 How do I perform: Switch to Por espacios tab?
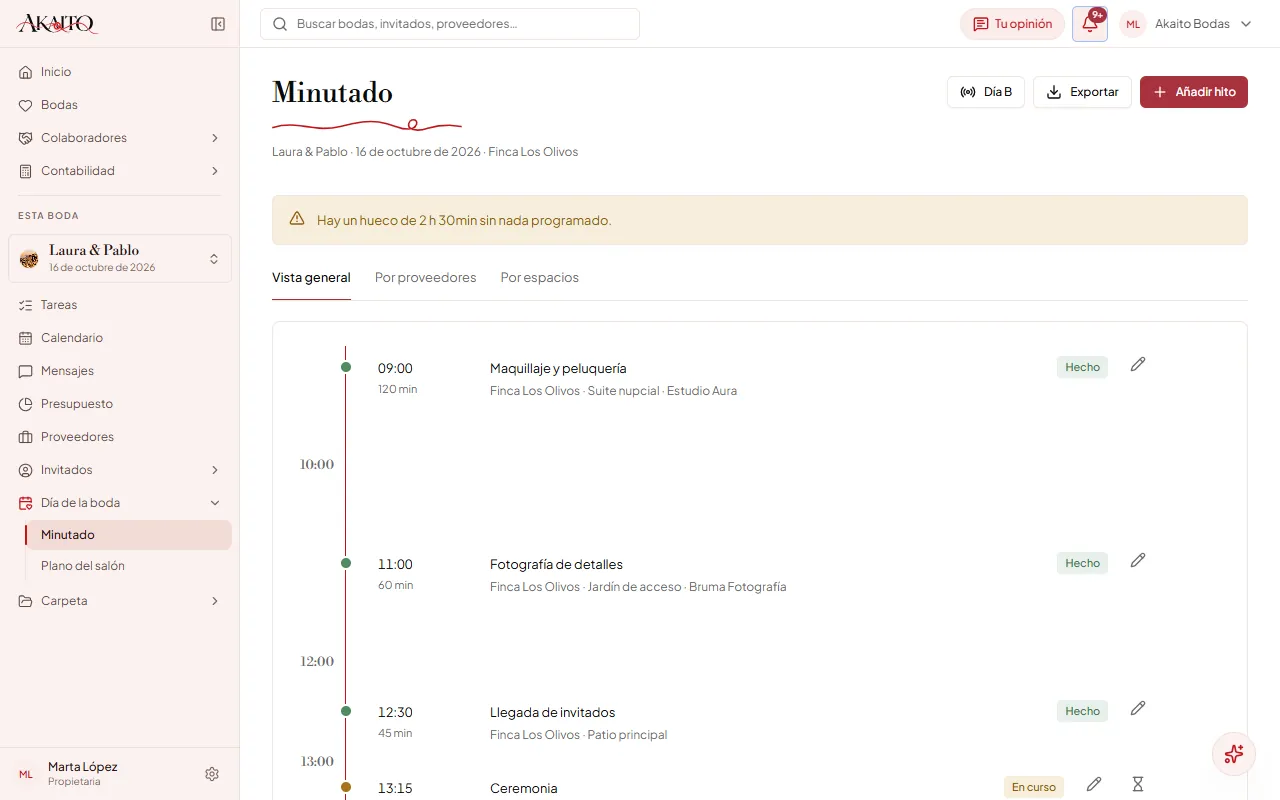(540, 278)
